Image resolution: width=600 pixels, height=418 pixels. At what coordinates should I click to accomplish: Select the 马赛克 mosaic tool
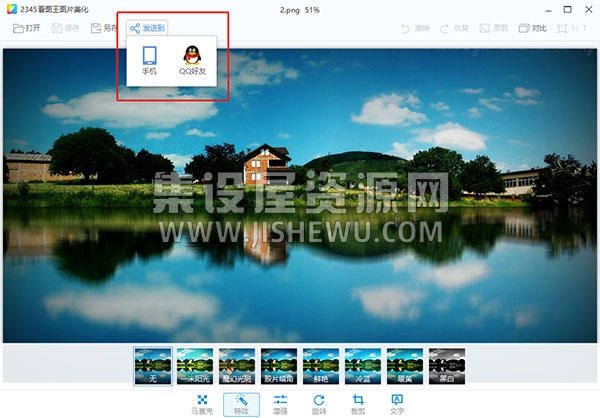coord(202,405)
